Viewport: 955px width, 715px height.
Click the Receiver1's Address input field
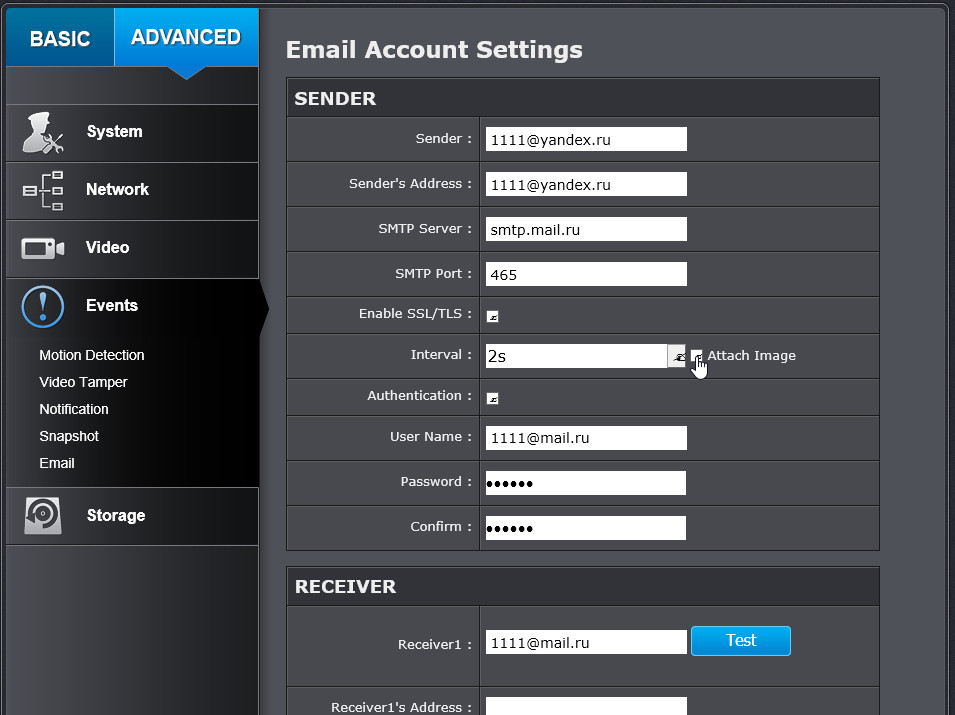coord(586,706)
